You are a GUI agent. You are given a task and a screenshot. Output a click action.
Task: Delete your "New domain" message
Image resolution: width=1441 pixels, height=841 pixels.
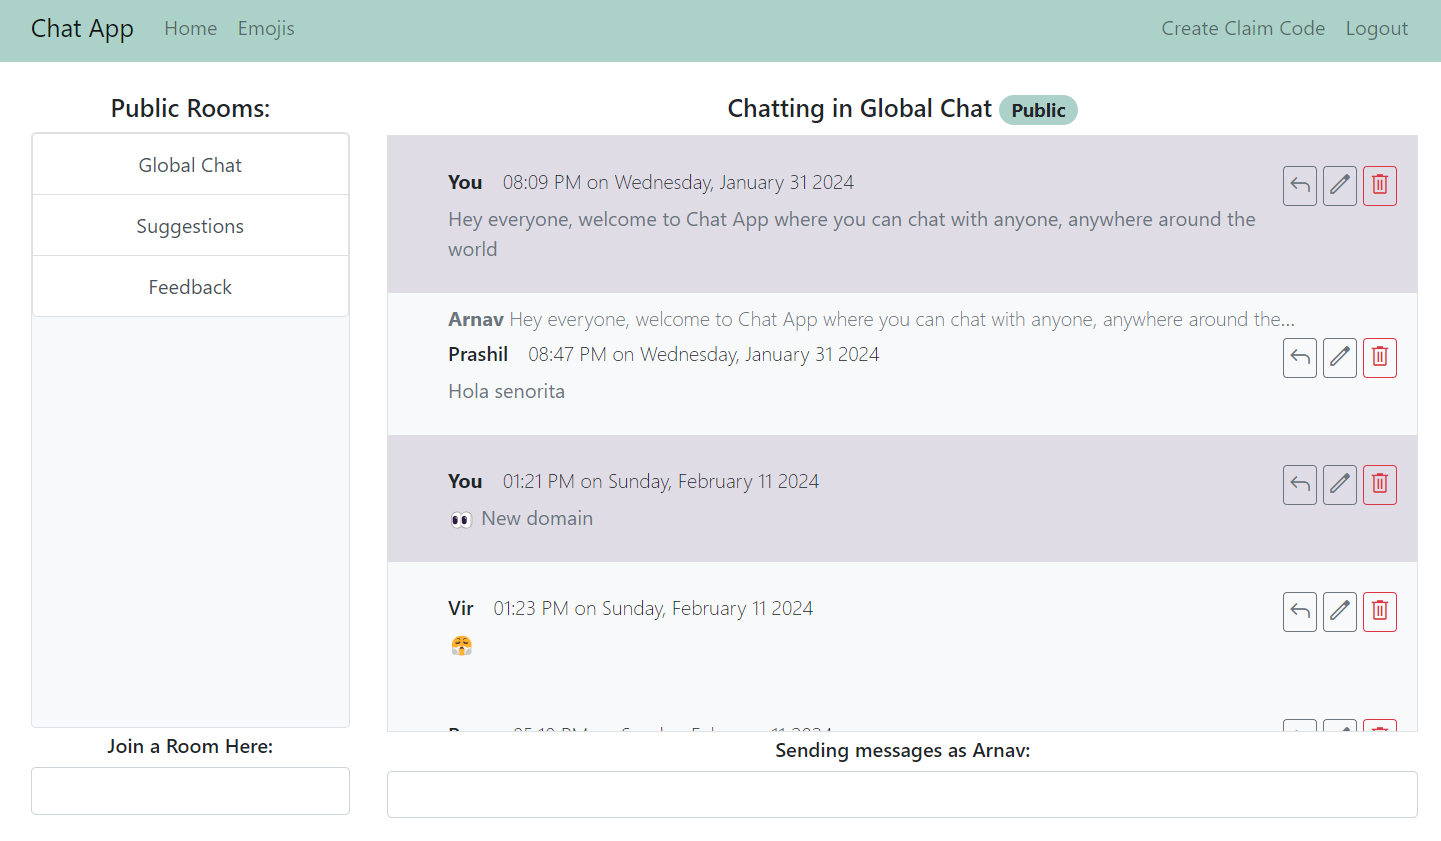pyautogui.click(x=1379, y=484)
